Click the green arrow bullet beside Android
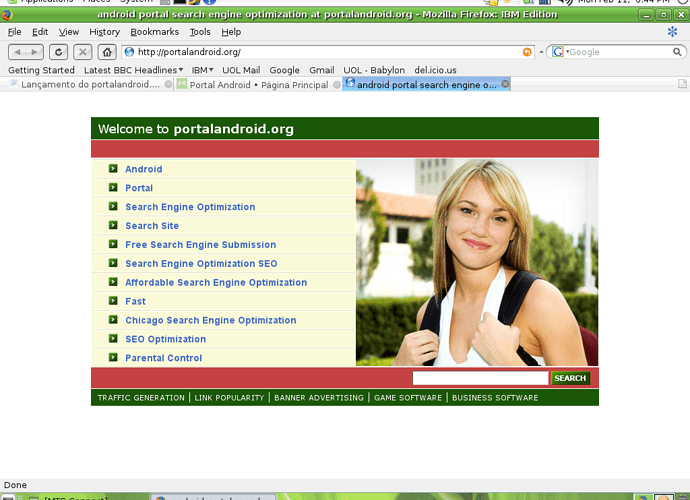 click(x=113, y=169)
